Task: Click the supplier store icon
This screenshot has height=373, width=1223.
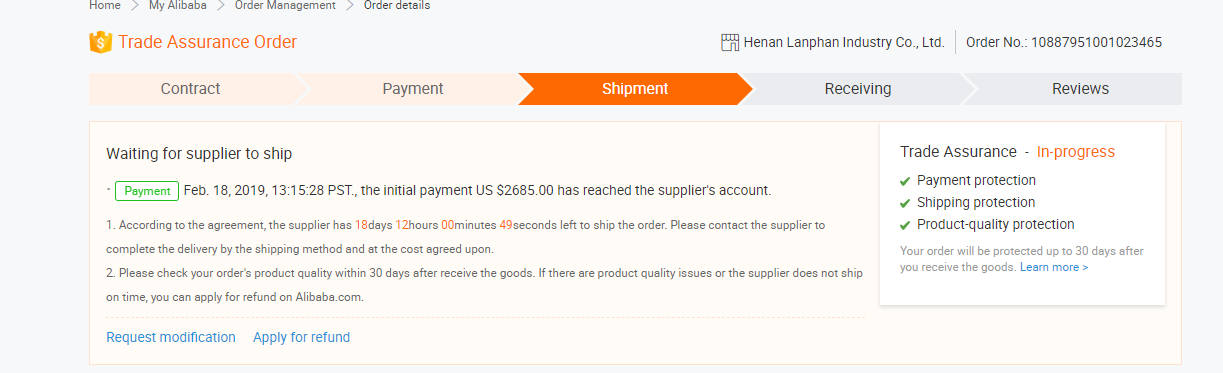Action: 730,42
